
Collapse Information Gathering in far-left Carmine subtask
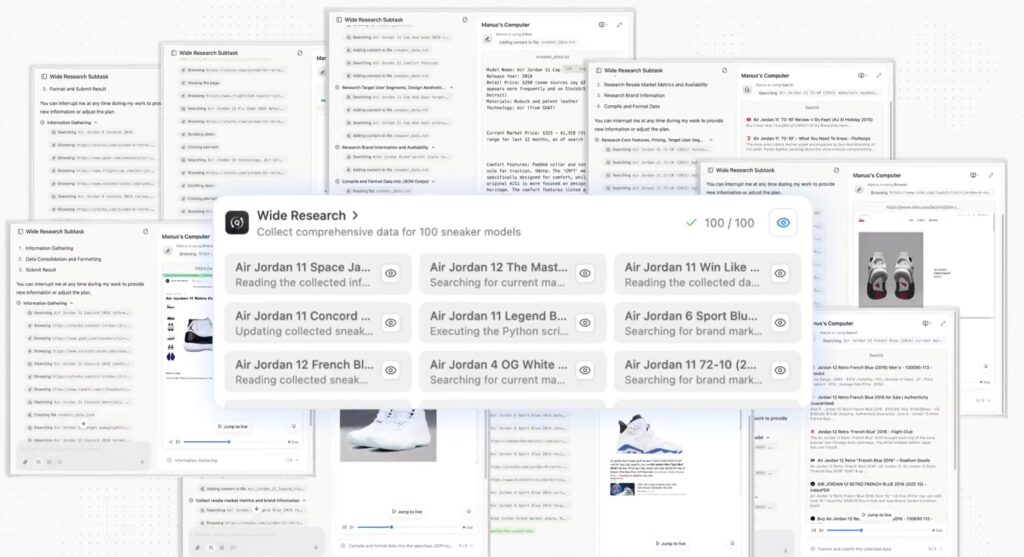pyautogui.click(x=95, y=122)
